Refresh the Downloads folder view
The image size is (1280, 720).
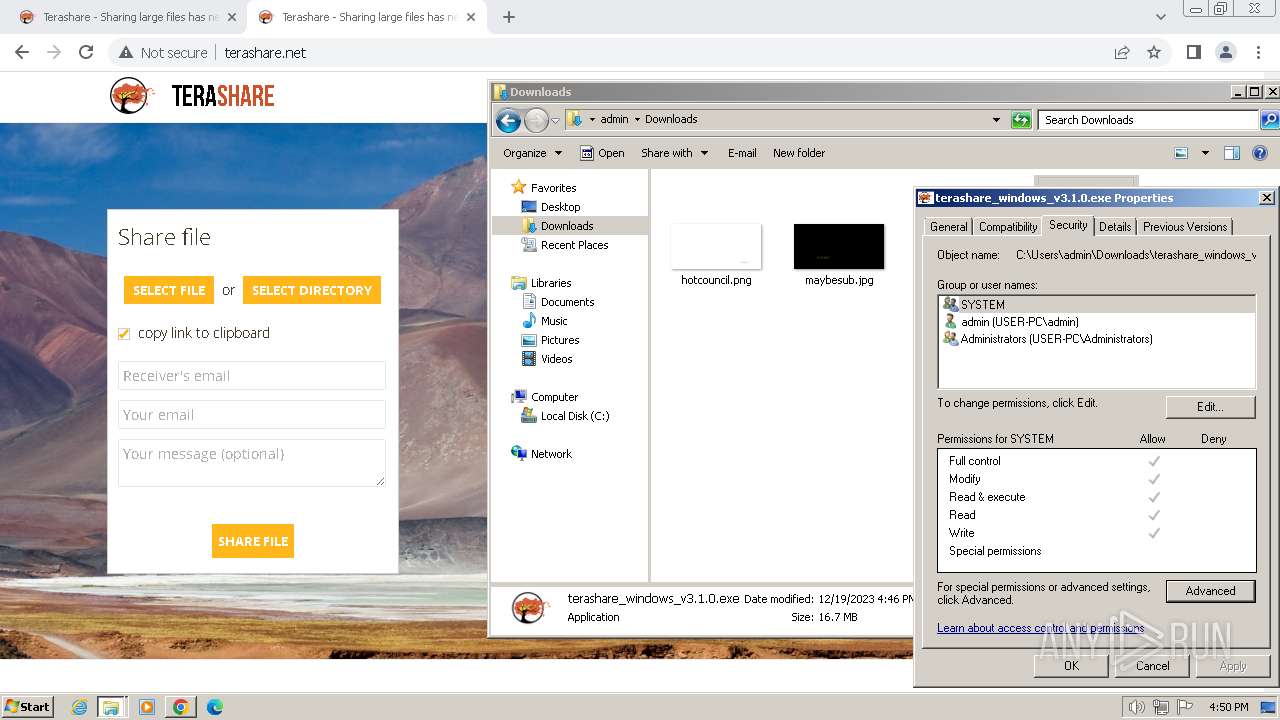(1021, 120)
